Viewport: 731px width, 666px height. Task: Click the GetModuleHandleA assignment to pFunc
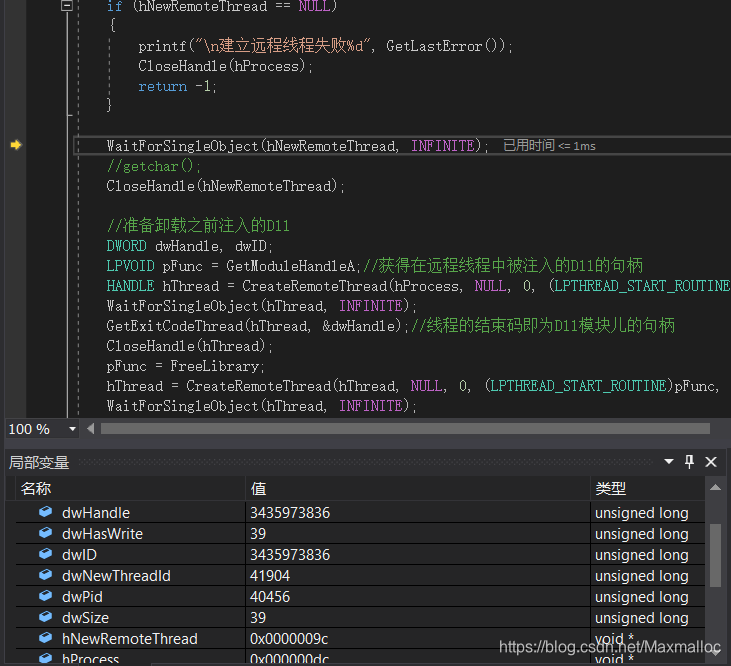point(233,266)
